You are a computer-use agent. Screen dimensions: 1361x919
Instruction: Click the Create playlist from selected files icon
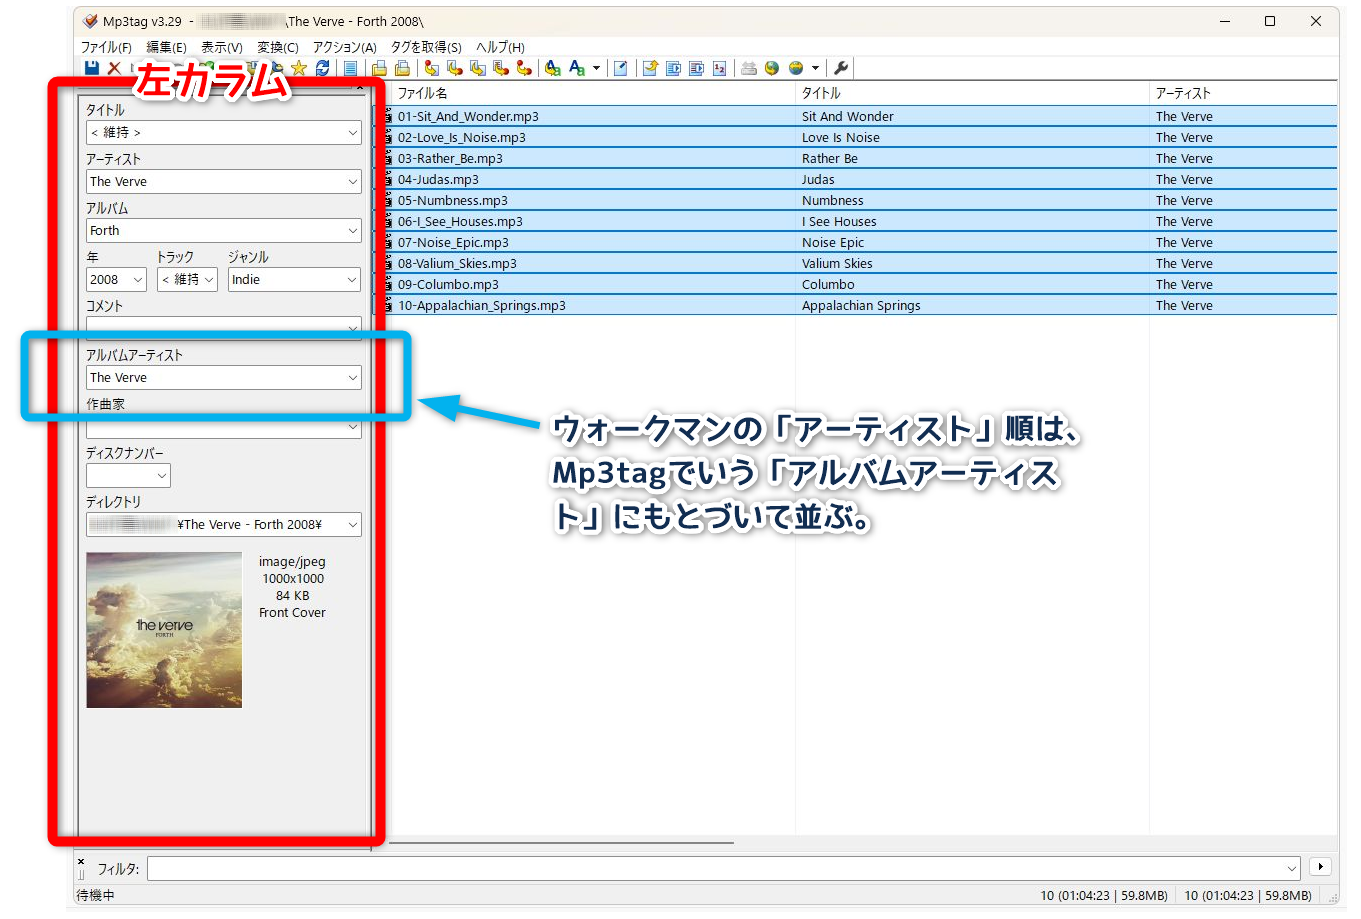[x=696, y=68]
